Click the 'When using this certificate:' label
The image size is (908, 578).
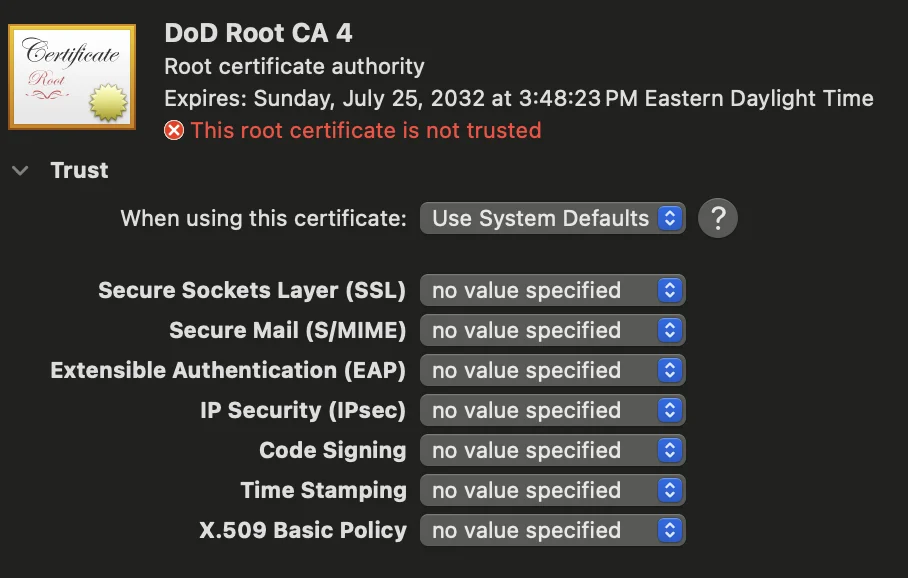click(x=263, y=218)
